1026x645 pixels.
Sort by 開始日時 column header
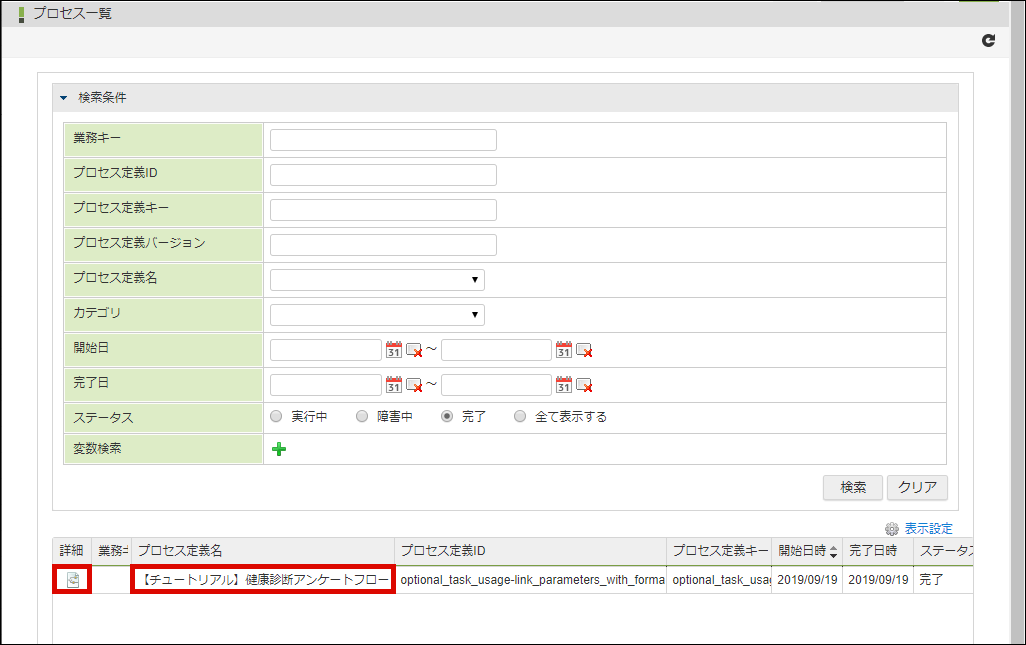coord(807,551)
